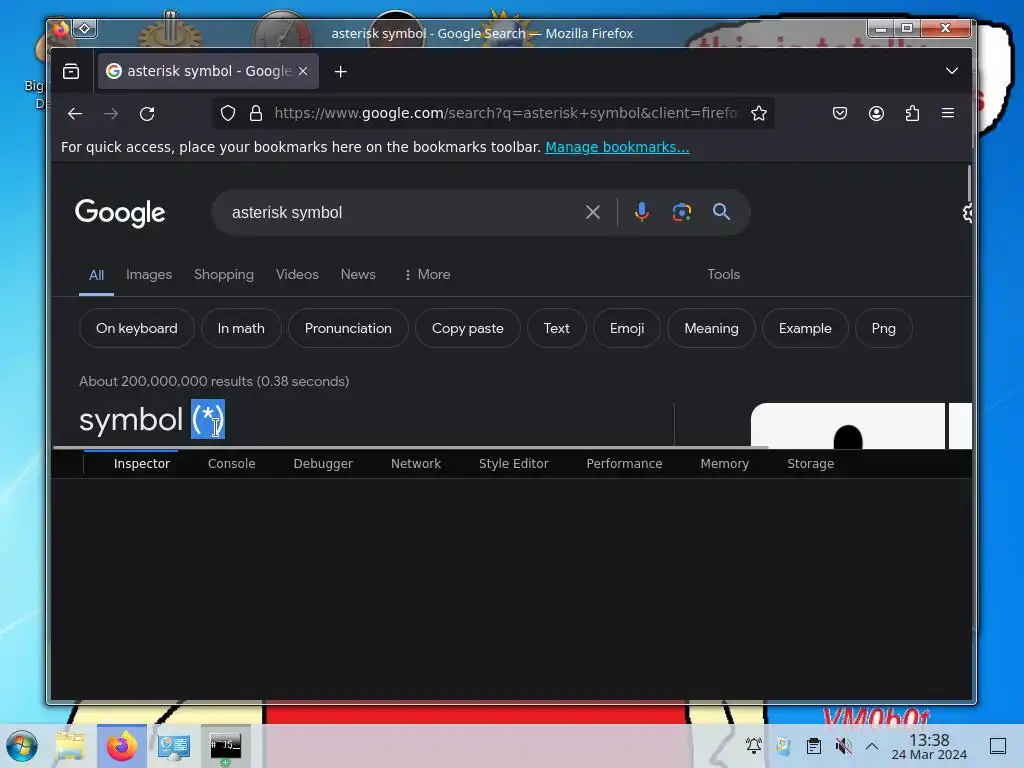Select the On keyboard chip
Viewport: 1024px width, 768px height.
(136, 328)
